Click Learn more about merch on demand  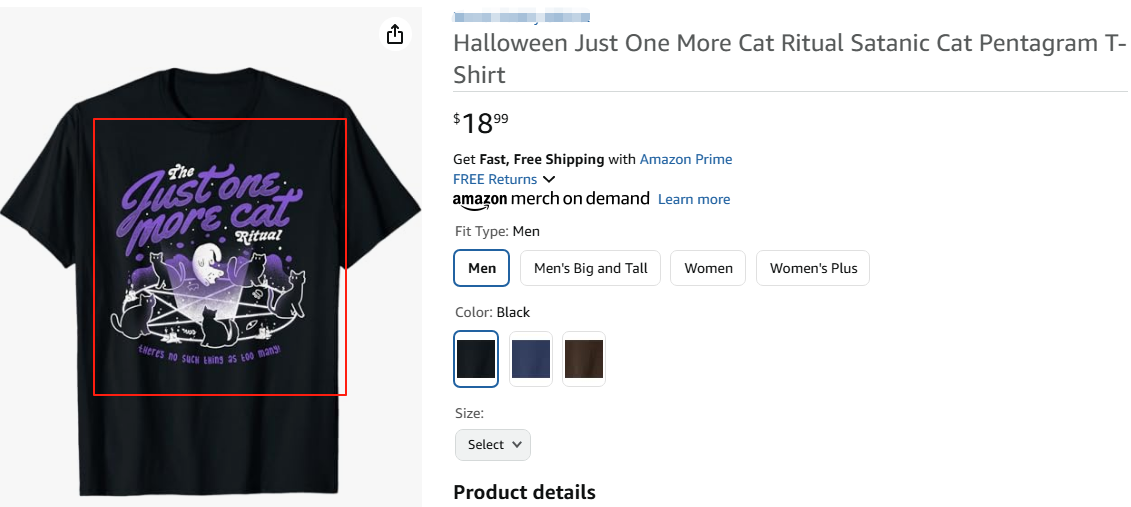(x=694, y=199)
